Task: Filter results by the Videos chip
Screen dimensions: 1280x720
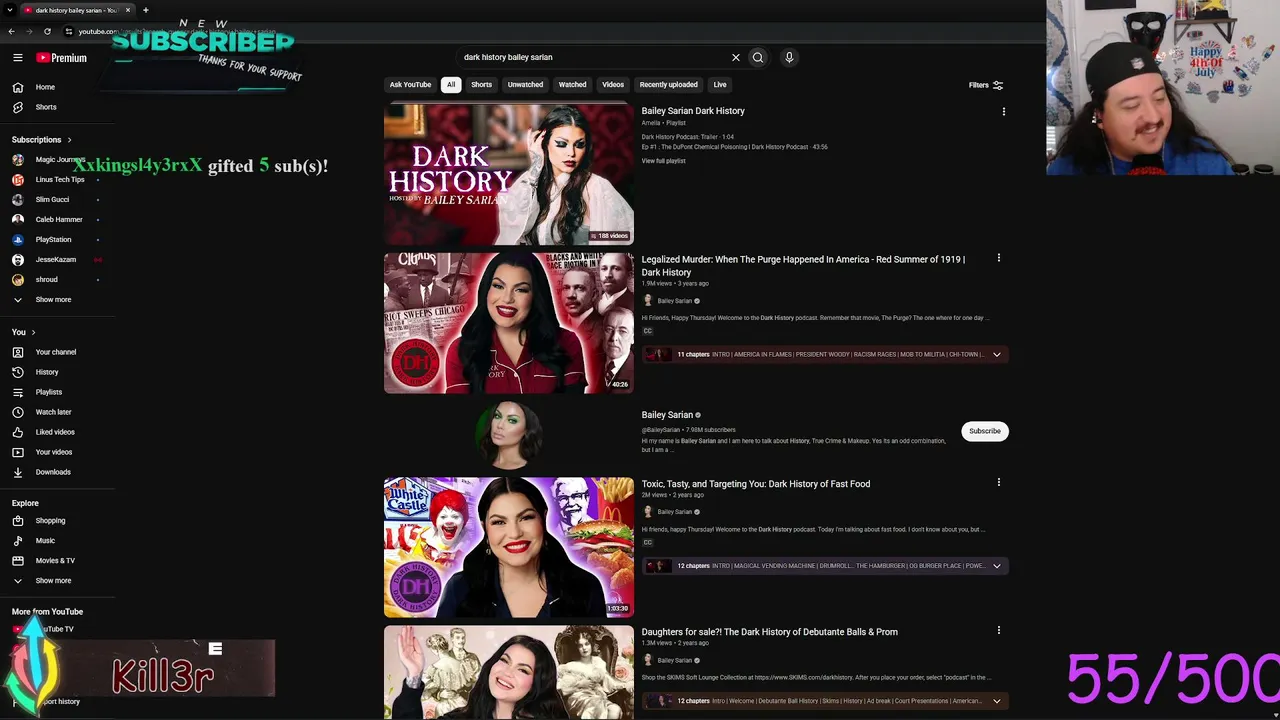Action: tap(613, 85)
